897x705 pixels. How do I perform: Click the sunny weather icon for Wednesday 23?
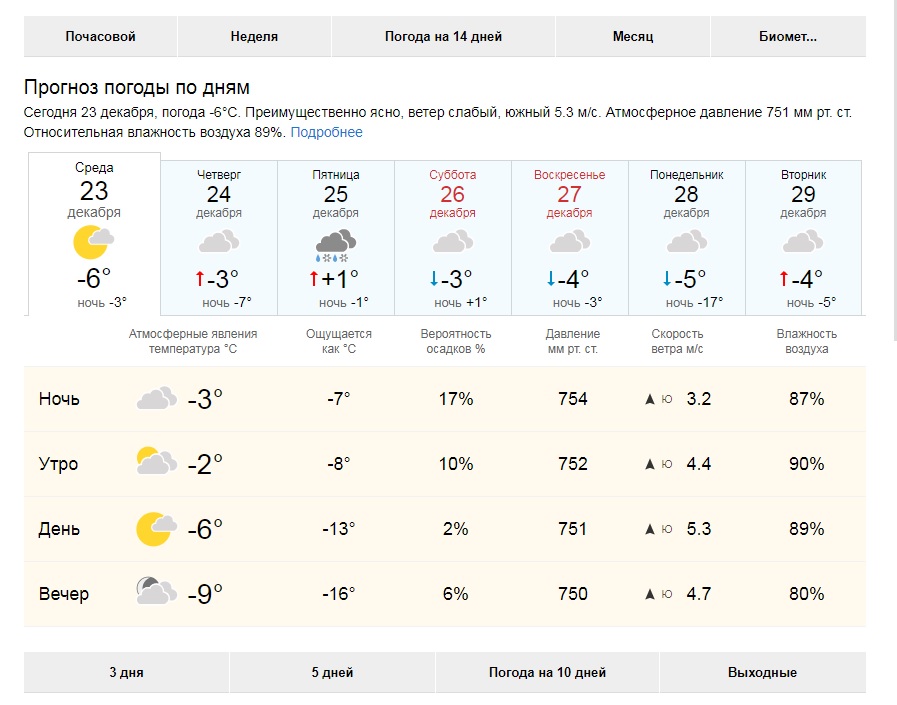(94, 242)
